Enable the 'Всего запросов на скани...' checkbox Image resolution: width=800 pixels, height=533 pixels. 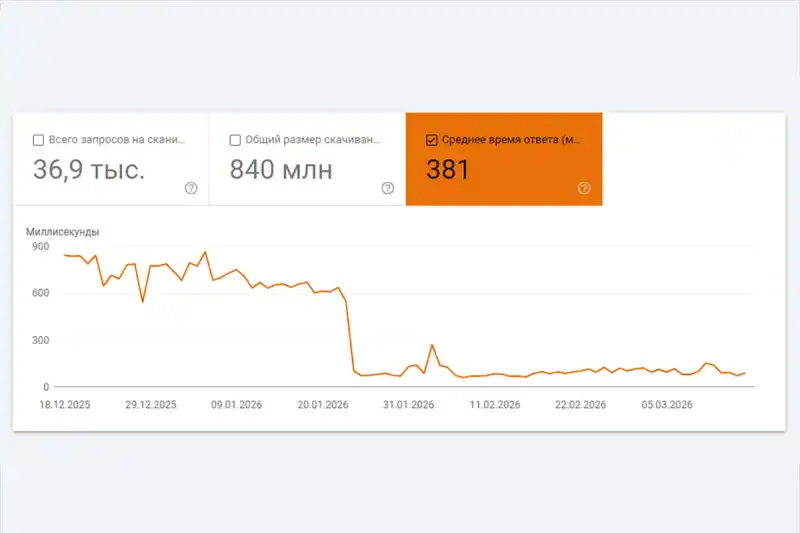click(x=39, y=140)
